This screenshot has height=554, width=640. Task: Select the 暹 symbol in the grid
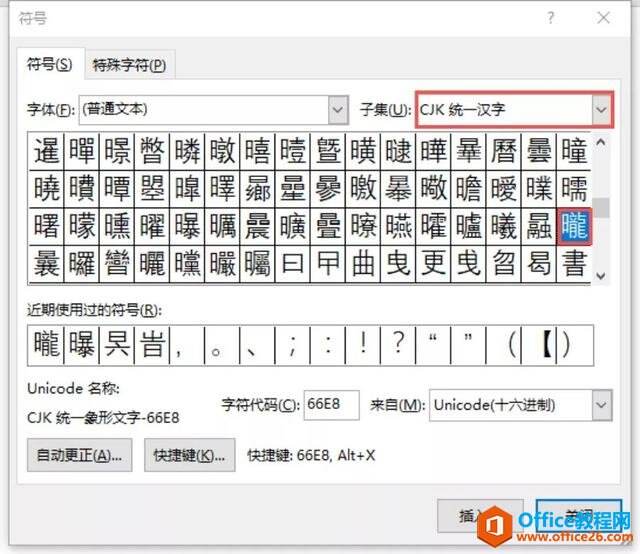point(47,151)
